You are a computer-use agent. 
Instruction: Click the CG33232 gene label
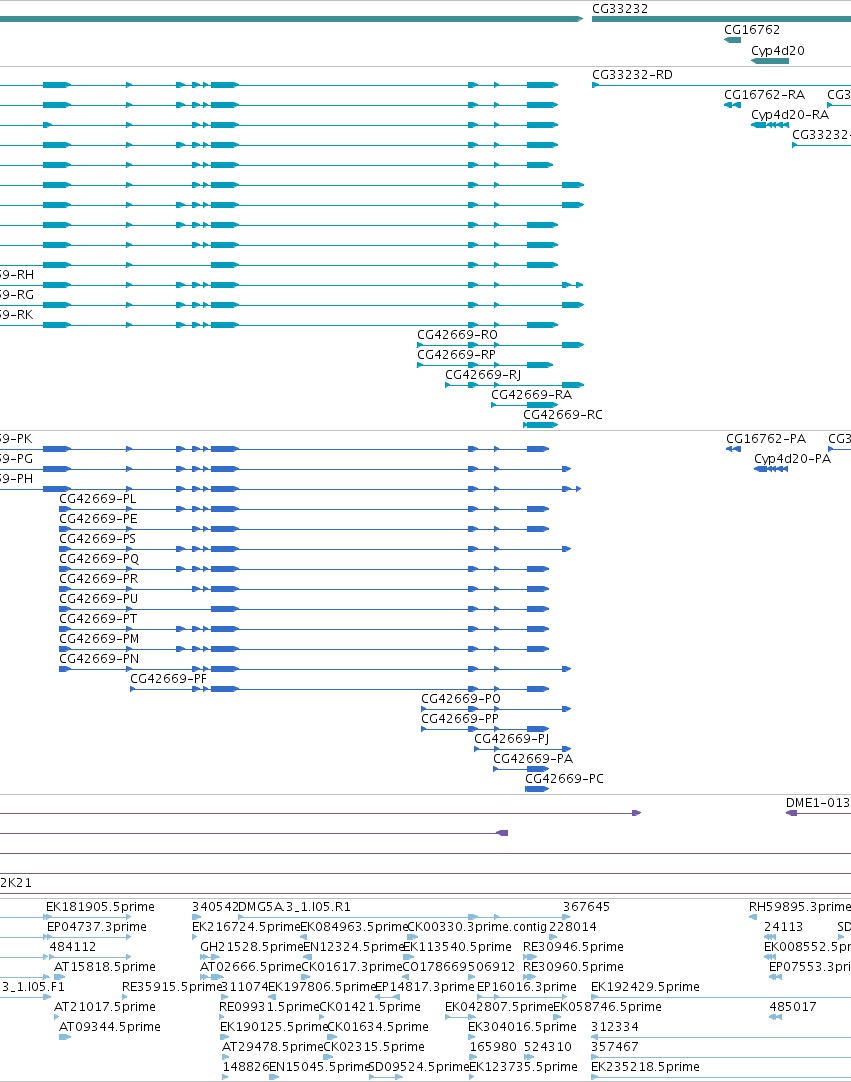[x=620, y=9]
